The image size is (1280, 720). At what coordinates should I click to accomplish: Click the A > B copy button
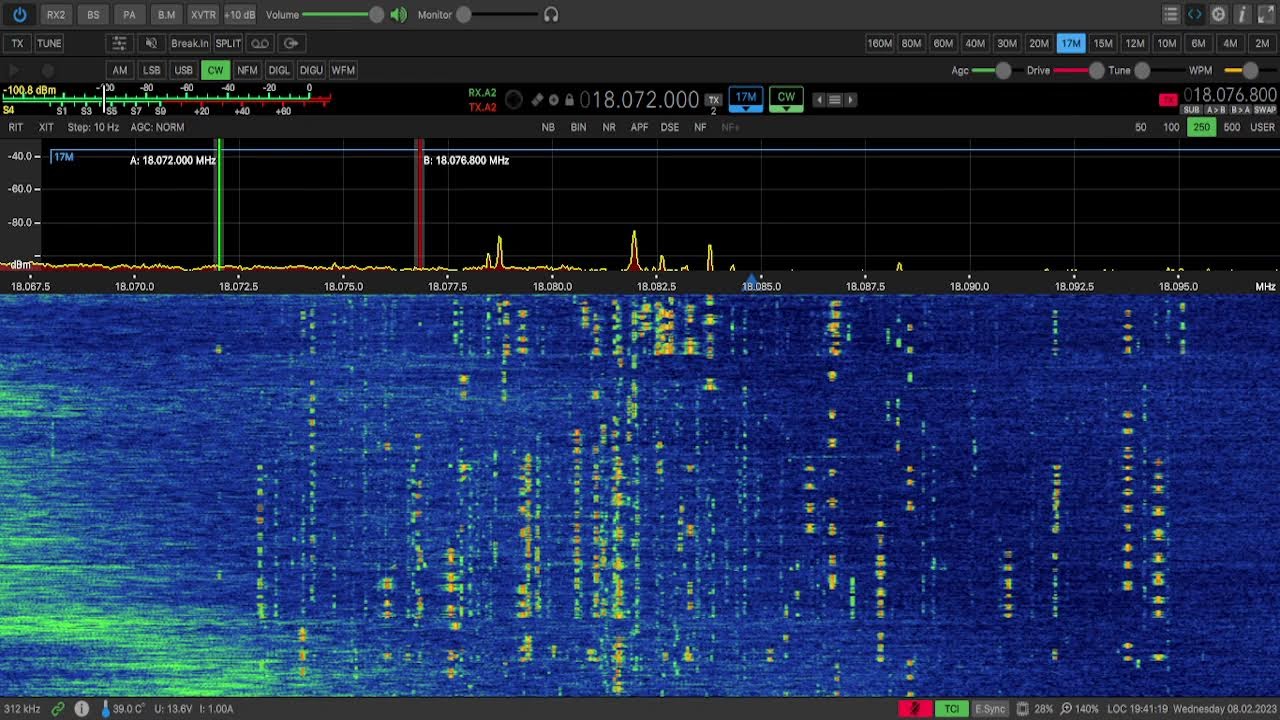1216,110
